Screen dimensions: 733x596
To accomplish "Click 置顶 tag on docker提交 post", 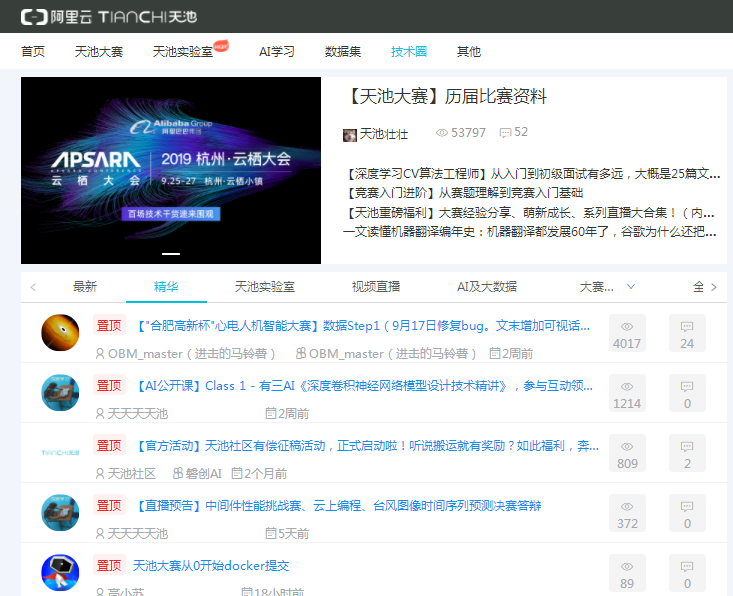I will point(109,566).
